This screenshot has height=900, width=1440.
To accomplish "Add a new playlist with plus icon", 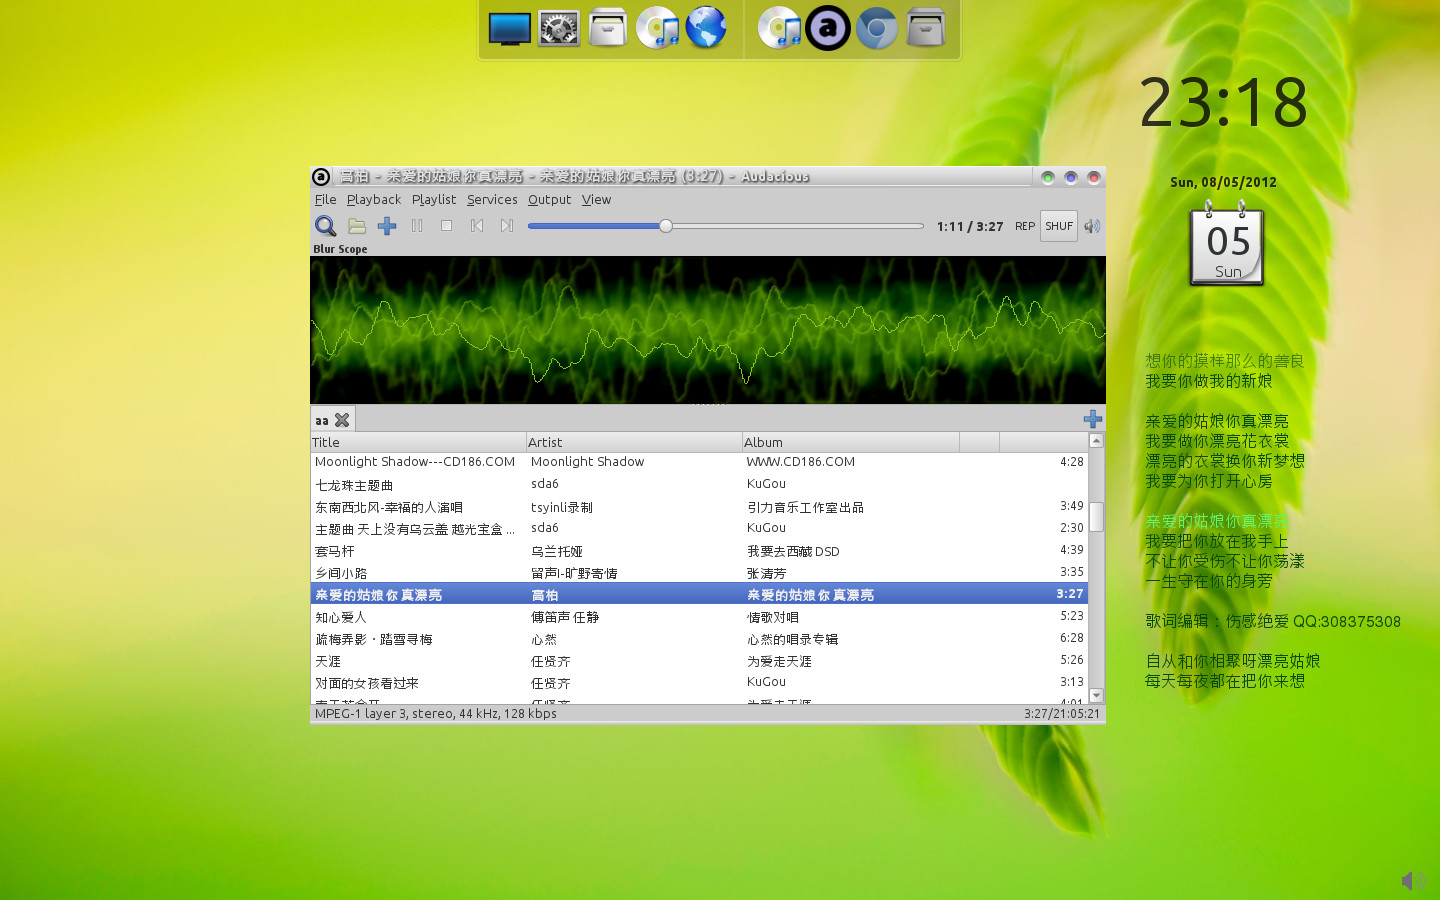I will coord(1093,419).
